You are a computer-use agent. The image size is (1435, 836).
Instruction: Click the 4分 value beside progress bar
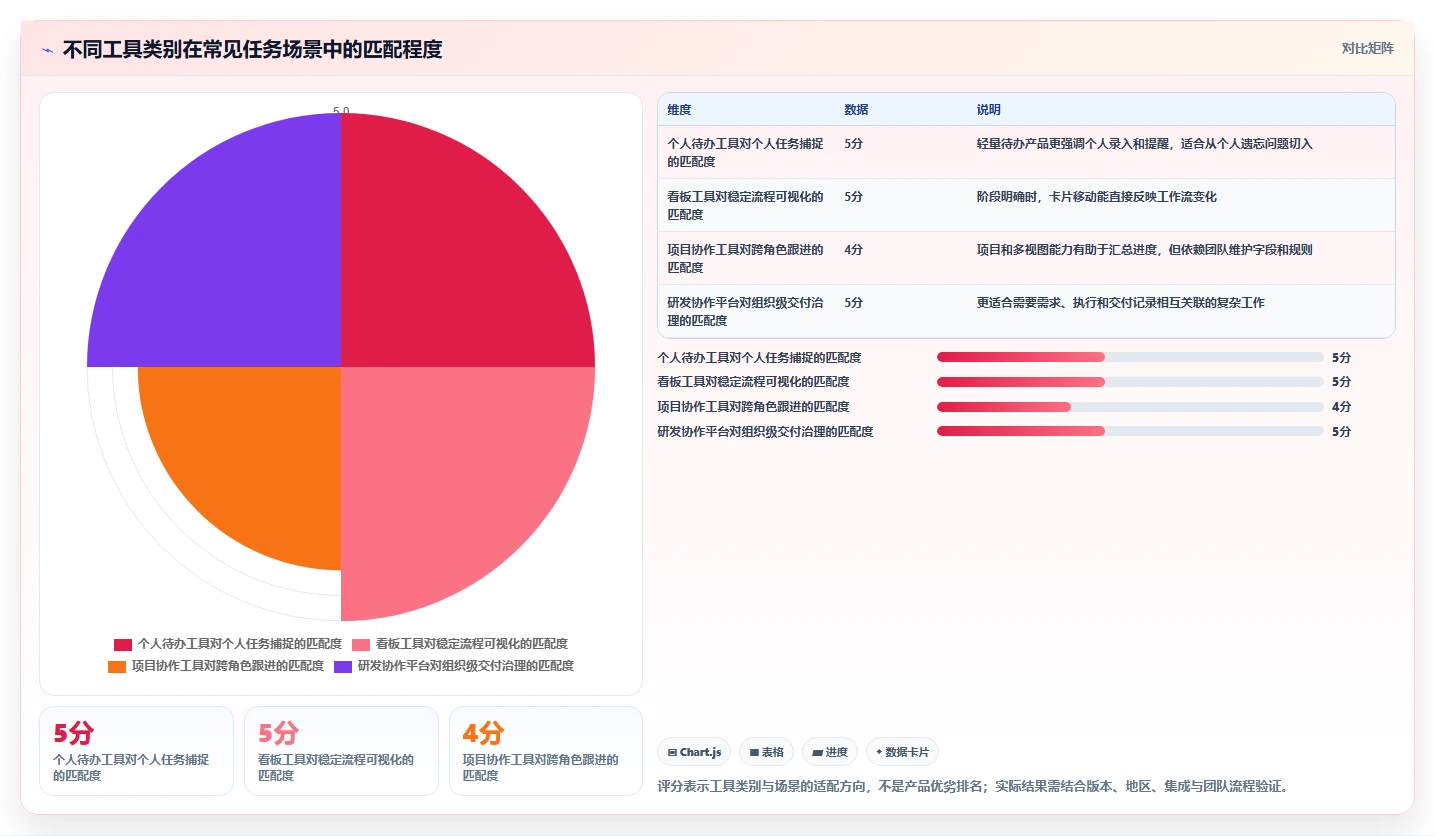coord(1341,407)
